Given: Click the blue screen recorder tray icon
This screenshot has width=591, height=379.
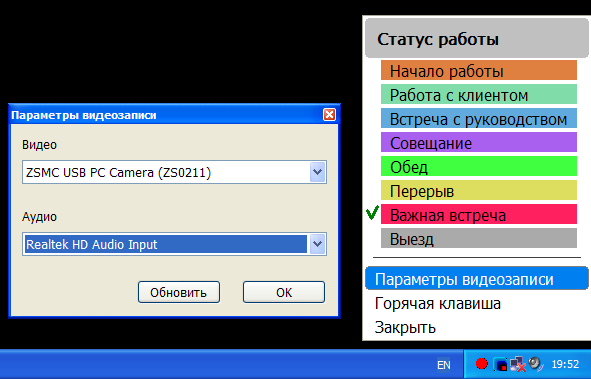Looking at the screenshot, I should (x=501, y=364).
